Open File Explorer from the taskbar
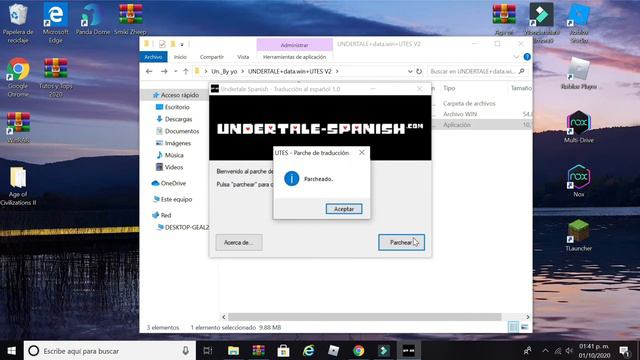Screen dimensions: 640x360 233,351
